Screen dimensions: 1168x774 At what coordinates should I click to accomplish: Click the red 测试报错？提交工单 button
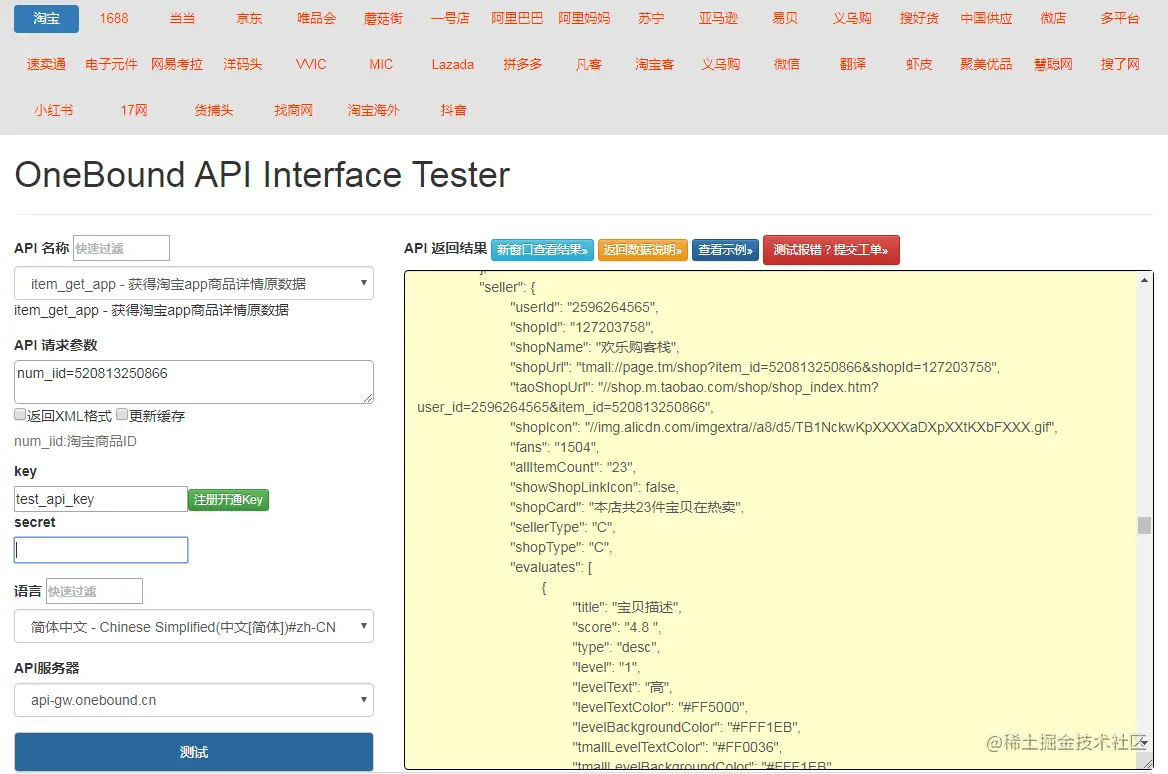(x=831, y=250)
